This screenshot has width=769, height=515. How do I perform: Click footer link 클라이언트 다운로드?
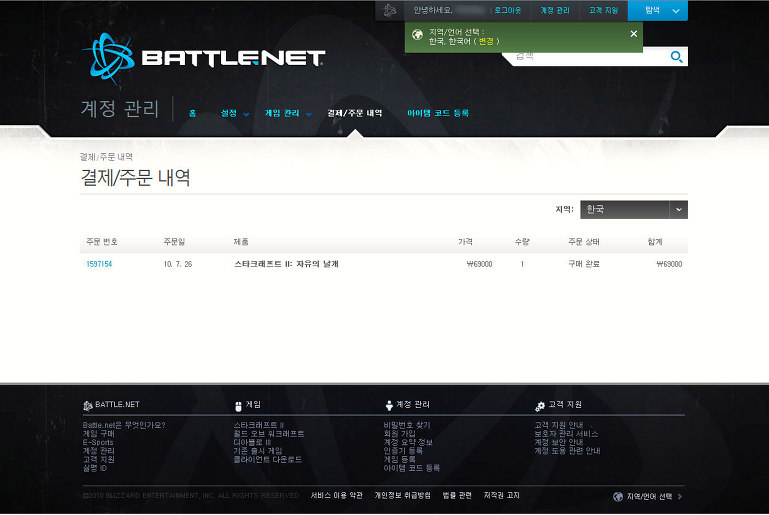pyautogui.click(x=267, y=460)
